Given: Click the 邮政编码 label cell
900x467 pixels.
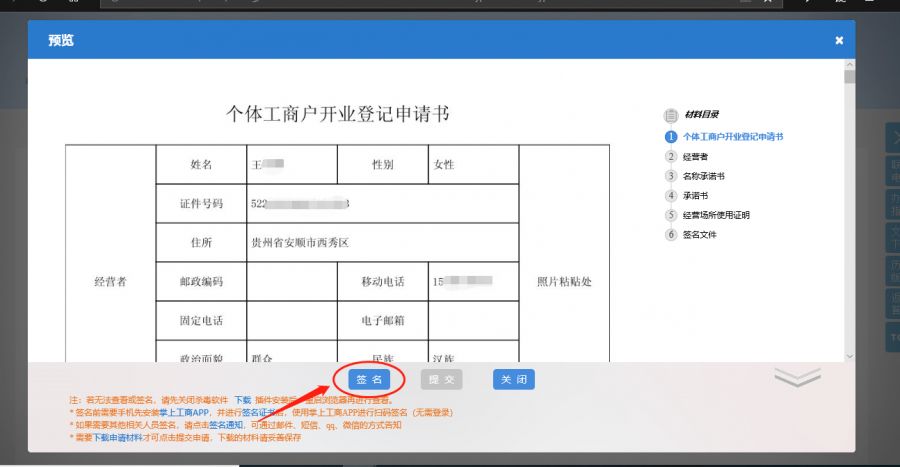Looking at the screenshot, I should [201, 282].
